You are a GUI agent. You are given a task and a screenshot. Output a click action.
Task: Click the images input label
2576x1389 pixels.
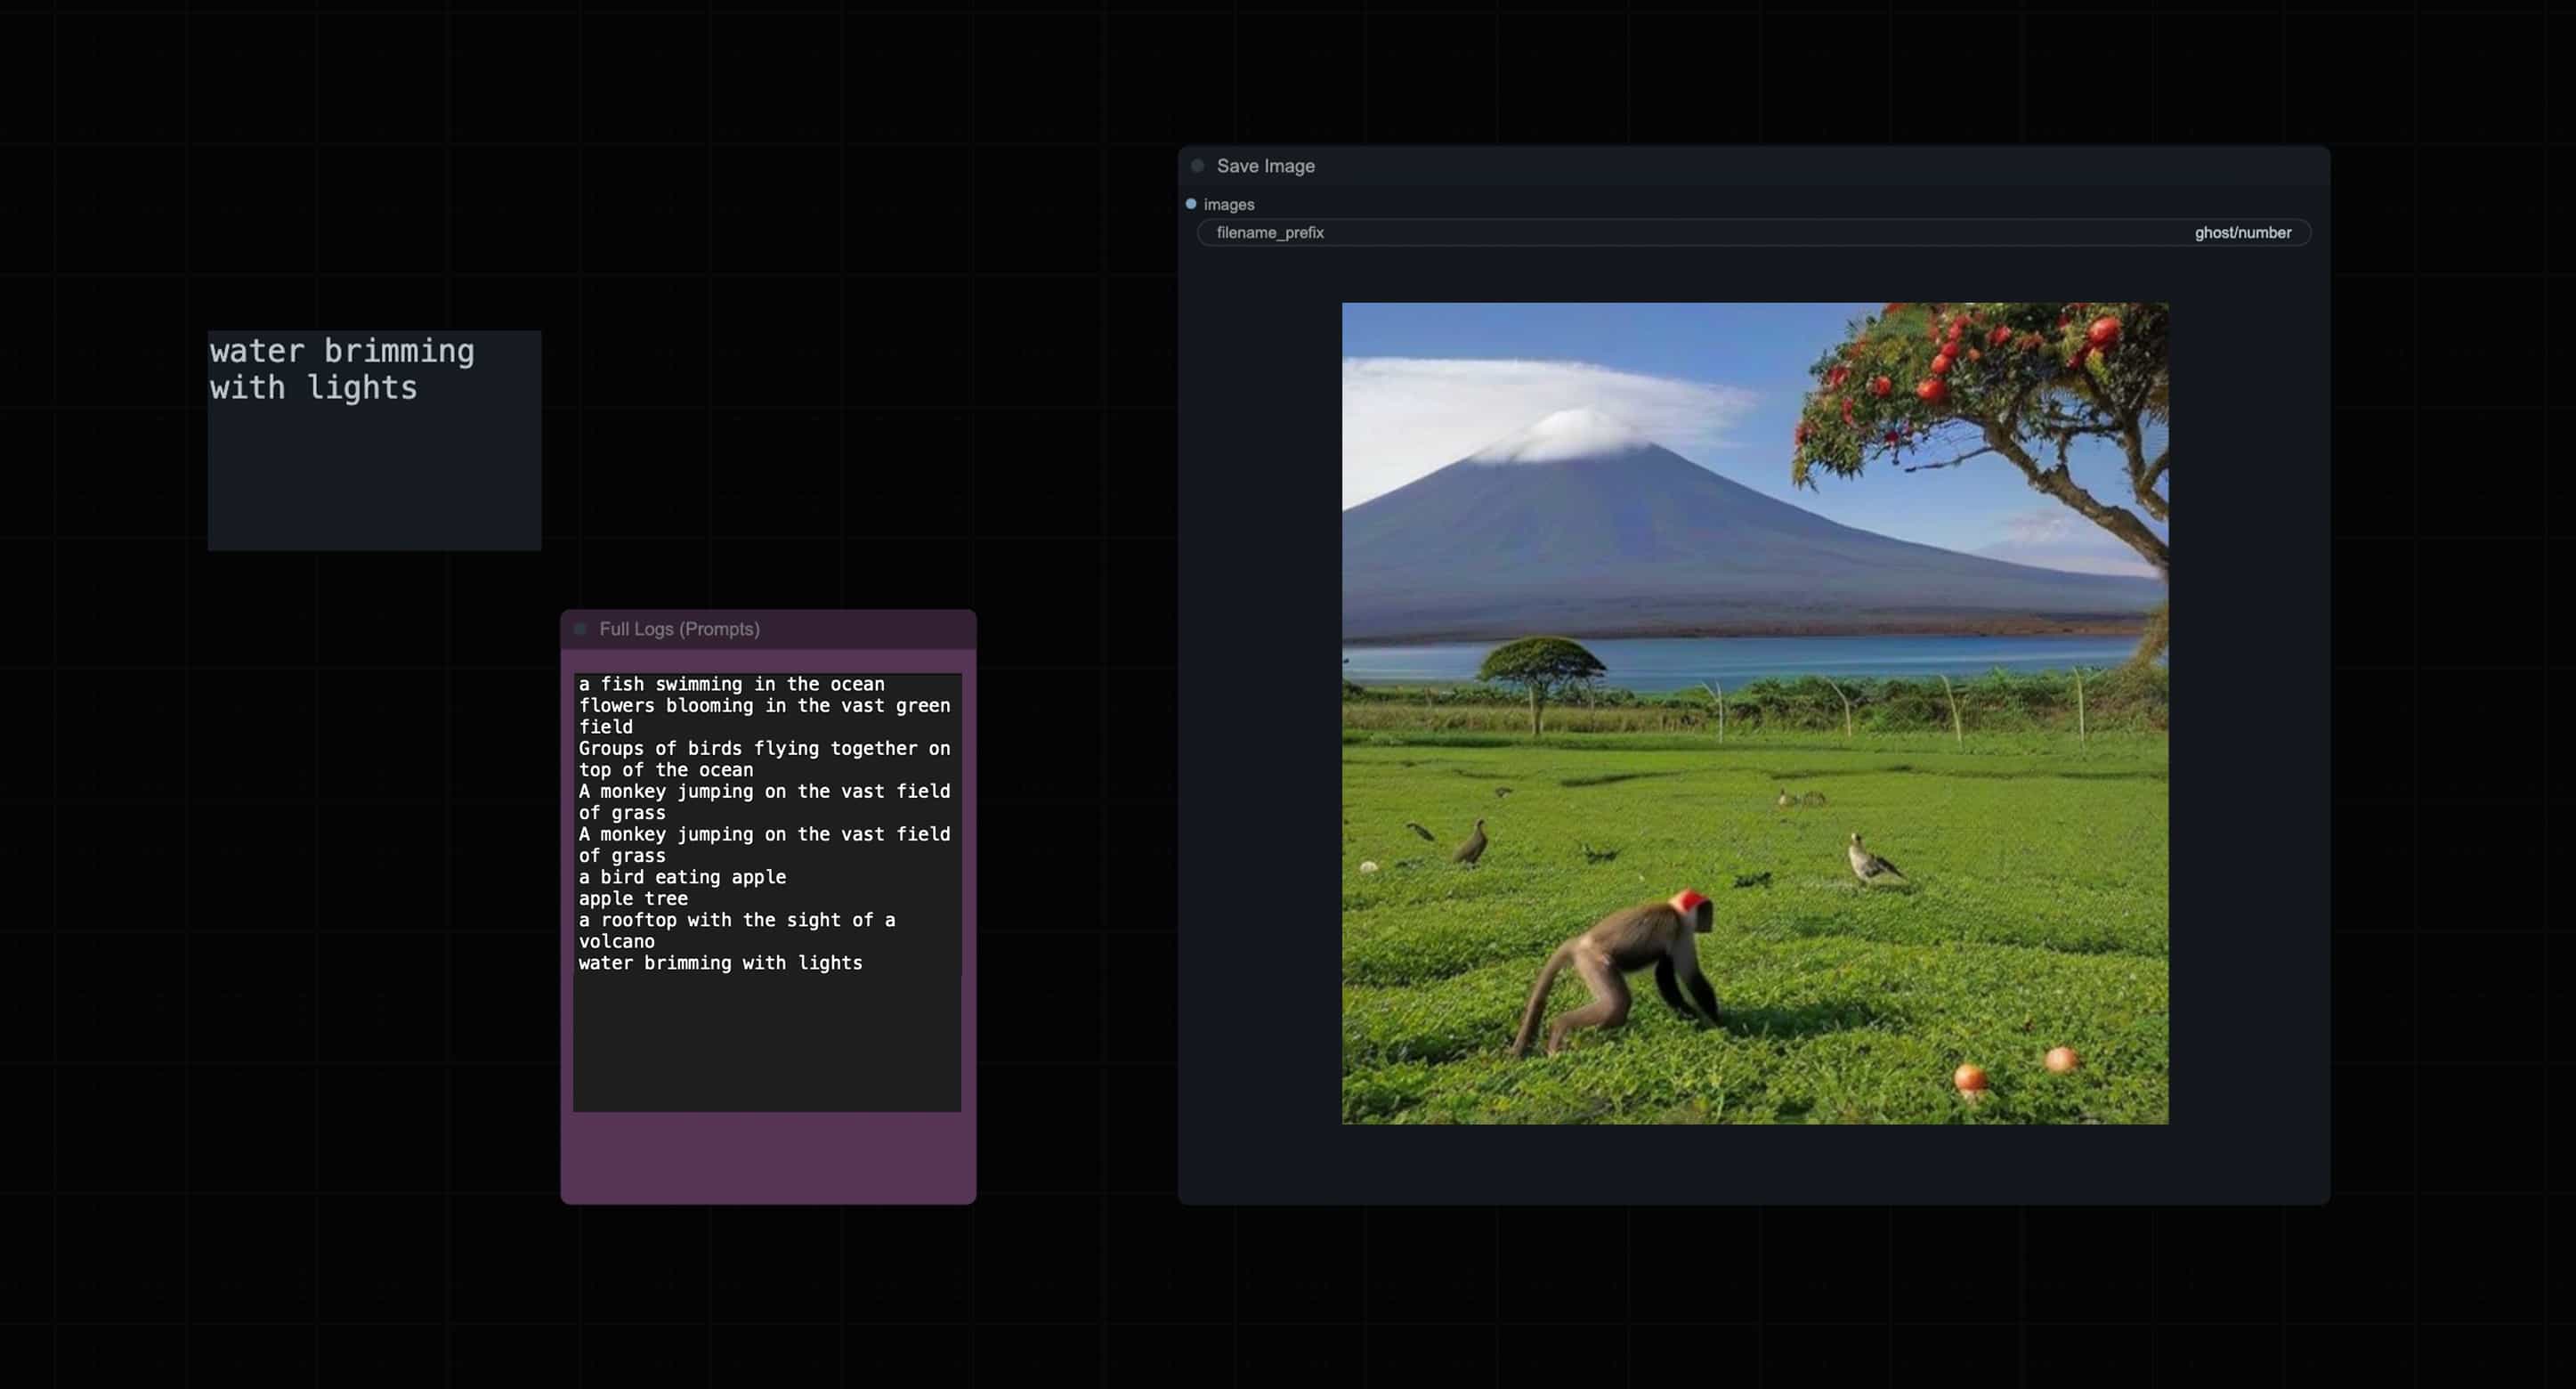coord(1228,205)
